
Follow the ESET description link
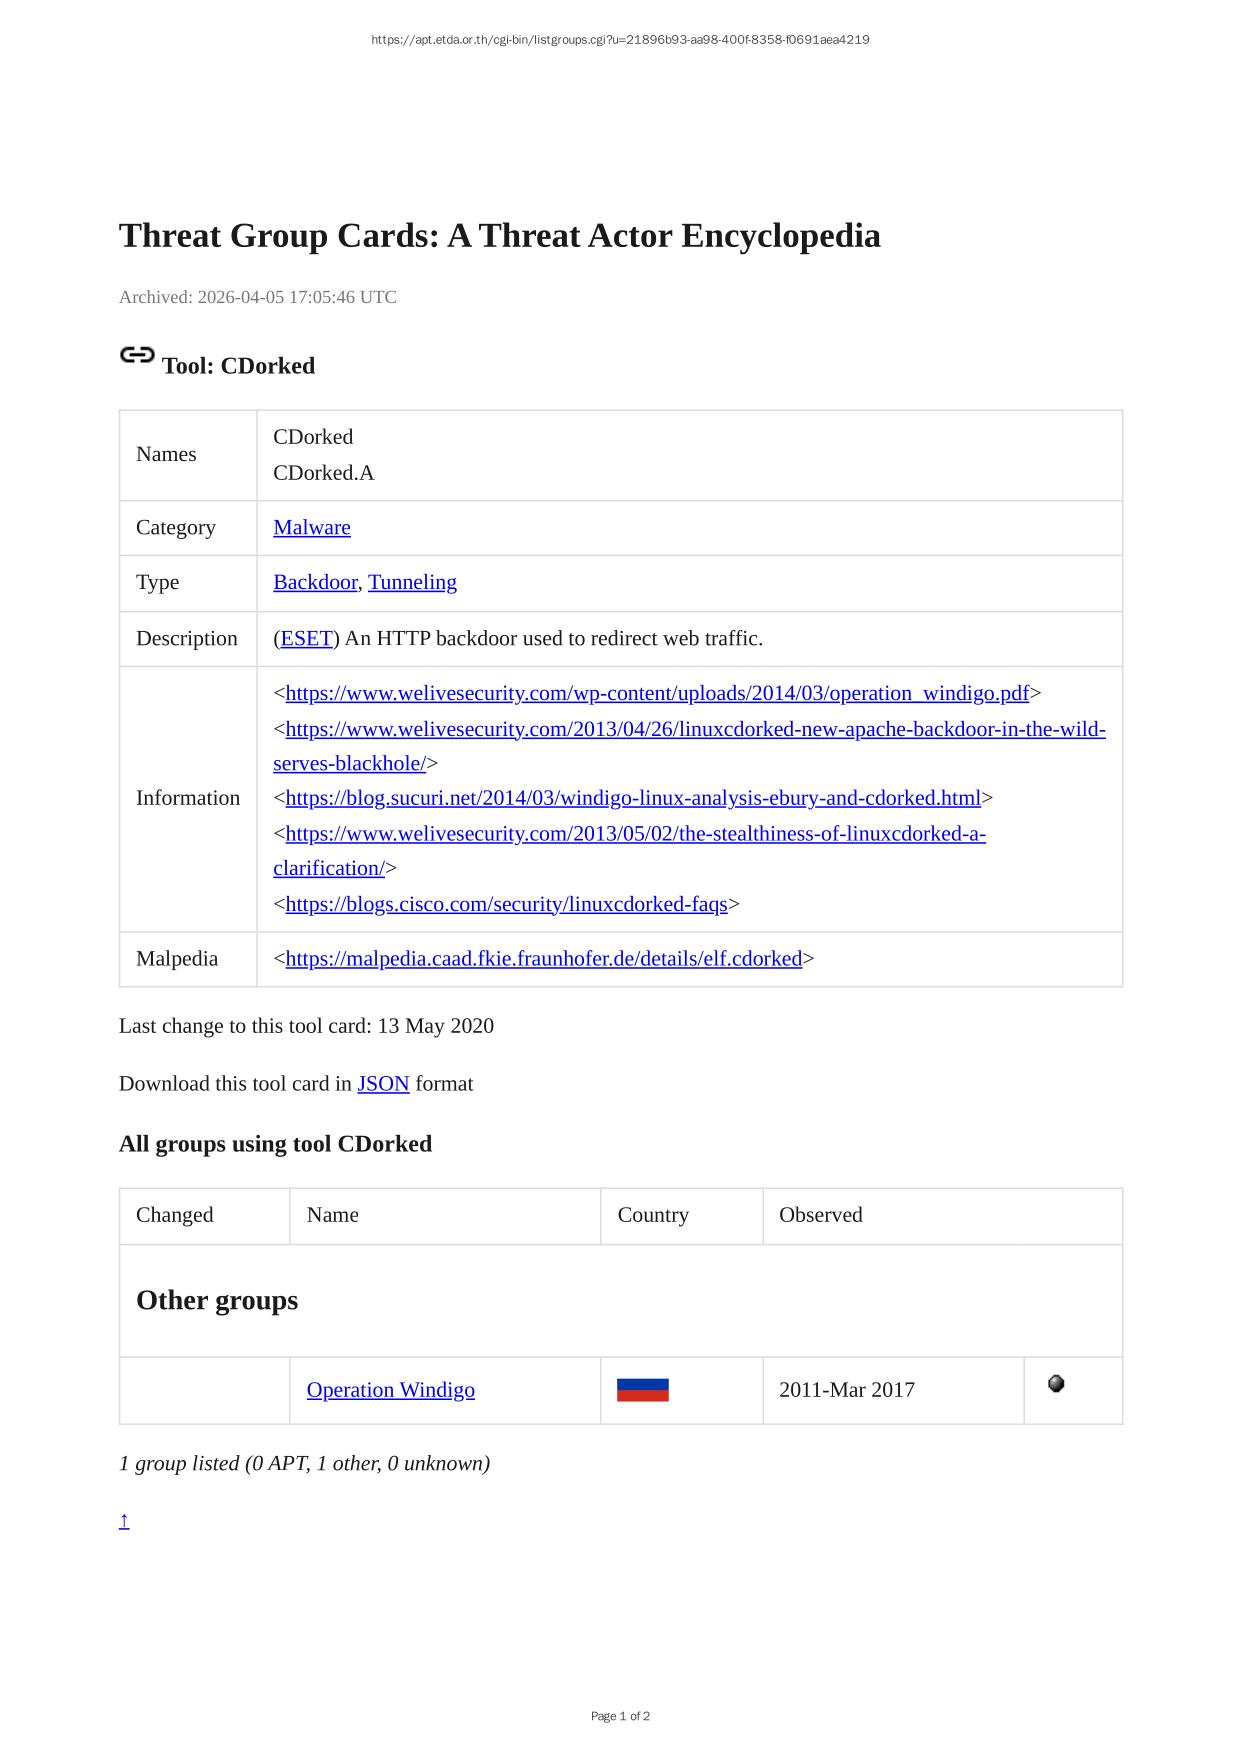tap(306, 639)
